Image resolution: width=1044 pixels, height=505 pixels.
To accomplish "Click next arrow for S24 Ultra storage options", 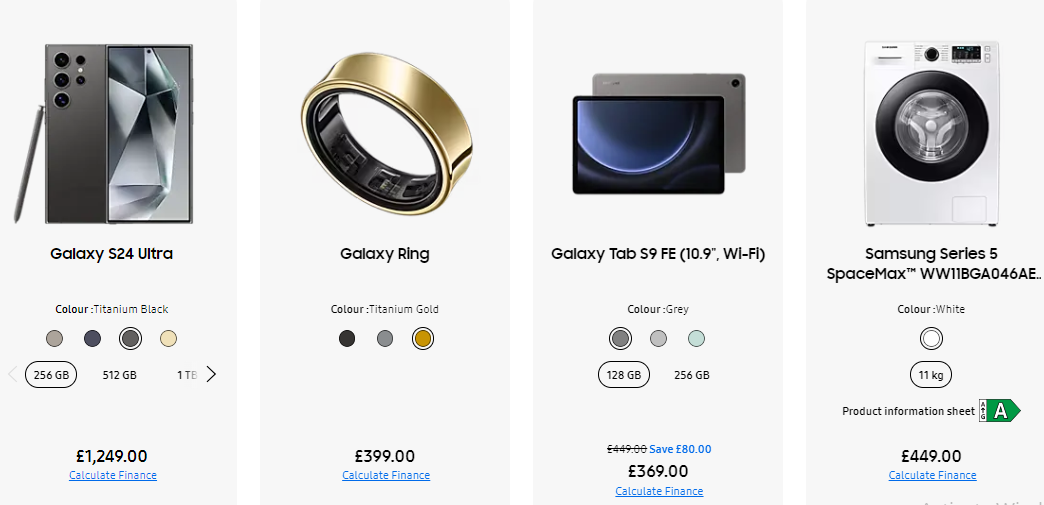I will (x=211, y=375).
